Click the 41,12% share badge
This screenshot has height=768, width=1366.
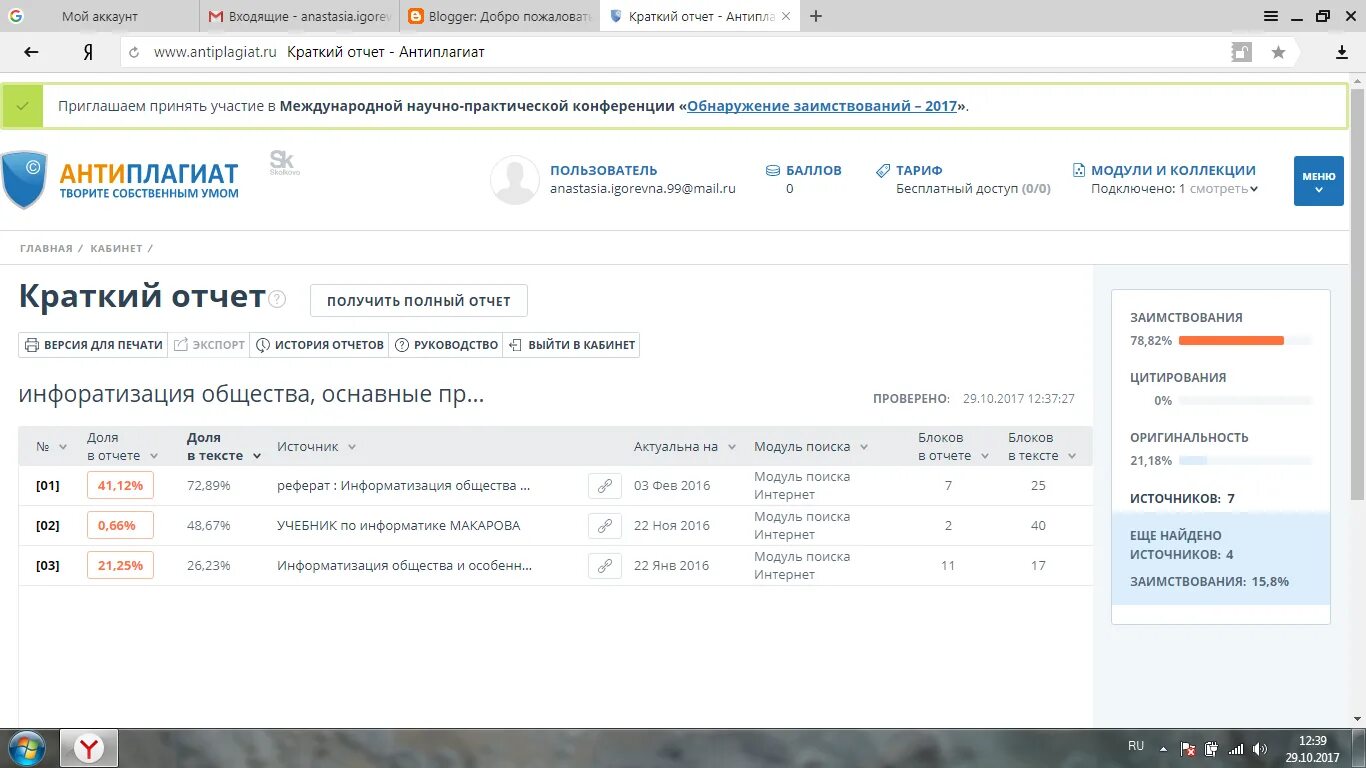coord(120,485)
